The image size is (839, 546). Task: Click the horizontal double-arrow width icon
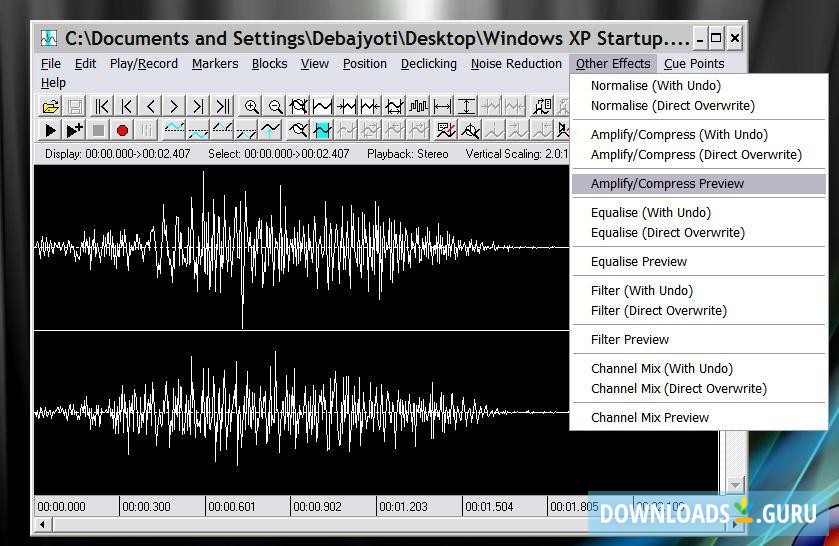443,106
